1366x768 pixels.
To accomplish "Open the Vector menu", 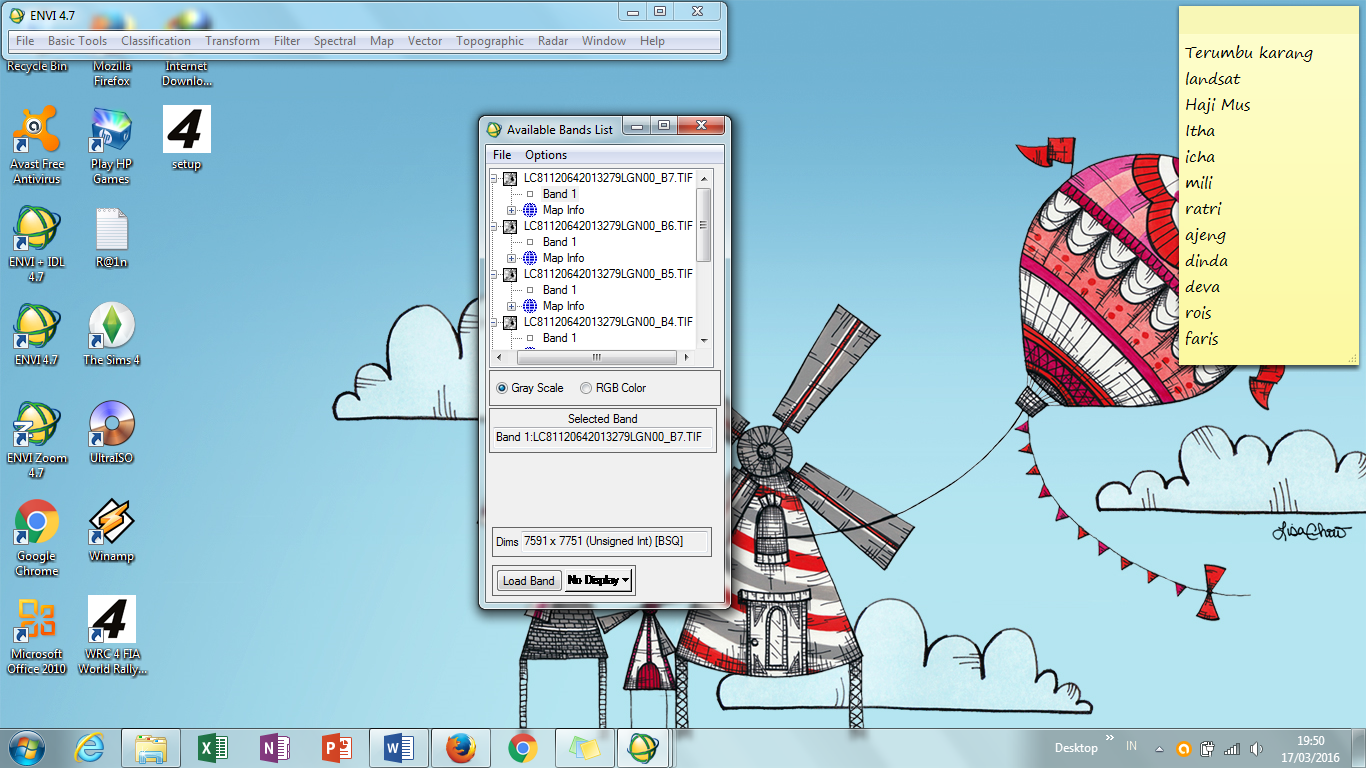I will (x=425, y=41).
